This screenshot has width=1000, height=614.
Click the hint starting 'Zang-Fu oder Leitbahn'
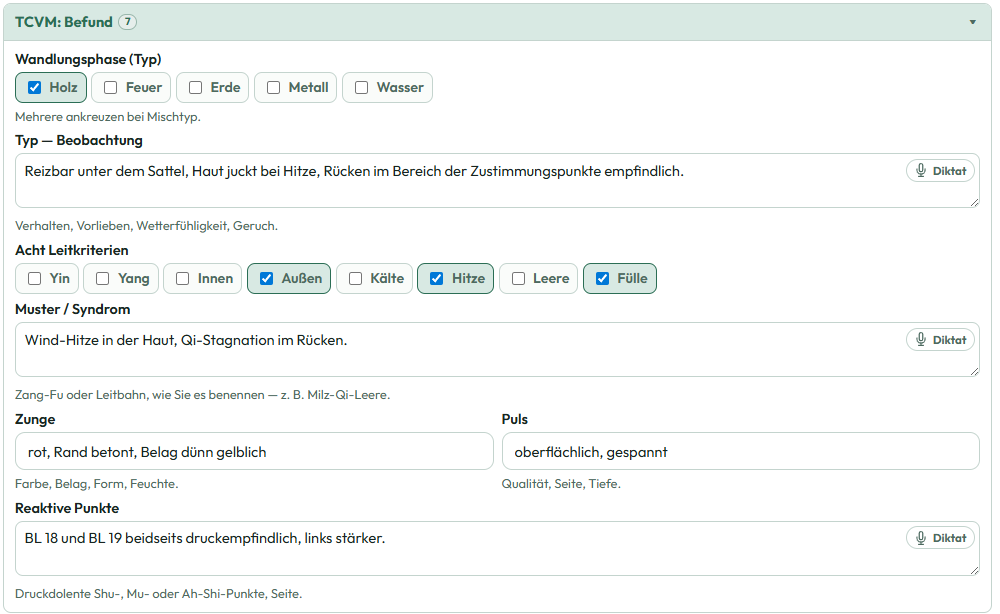point(203,395)
